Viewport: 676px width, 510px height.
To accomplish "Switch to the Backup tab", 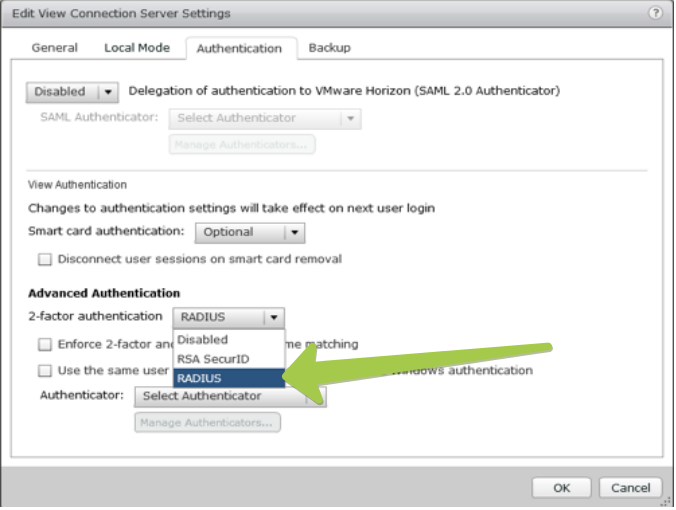I will (329, 48).
